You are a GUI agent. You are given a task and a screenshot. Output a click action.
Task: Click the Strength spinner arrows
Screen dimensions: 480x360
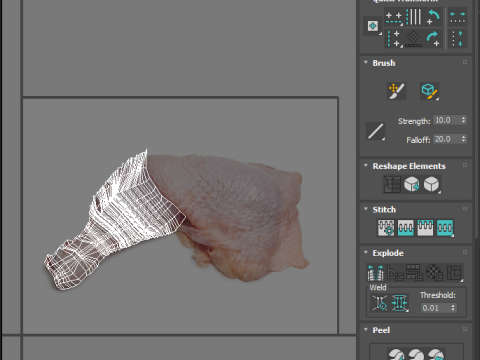[463, 120]
